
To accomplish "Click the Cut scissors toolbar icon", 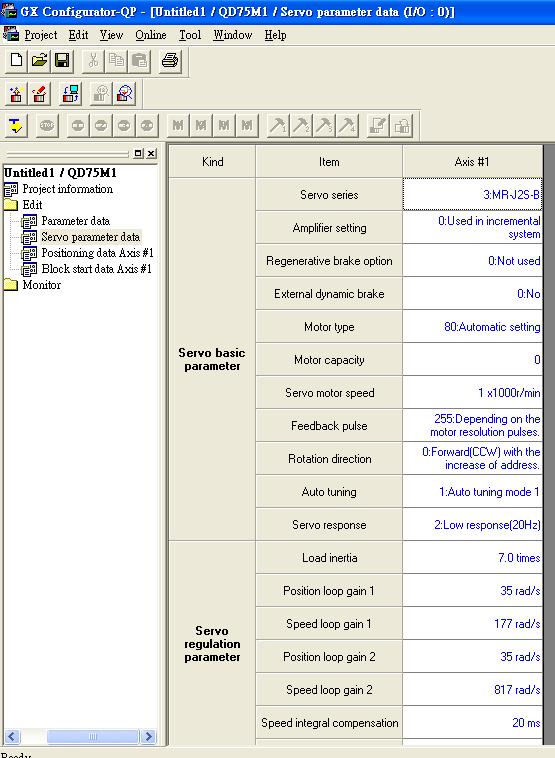I will [93, 61].
